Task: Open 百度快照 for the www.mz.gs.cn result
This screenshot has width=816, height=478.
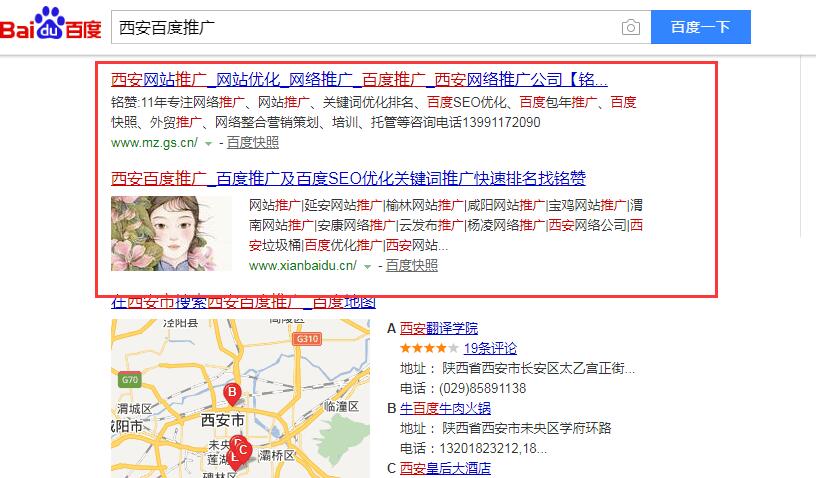Action: (x=253, y=143)
